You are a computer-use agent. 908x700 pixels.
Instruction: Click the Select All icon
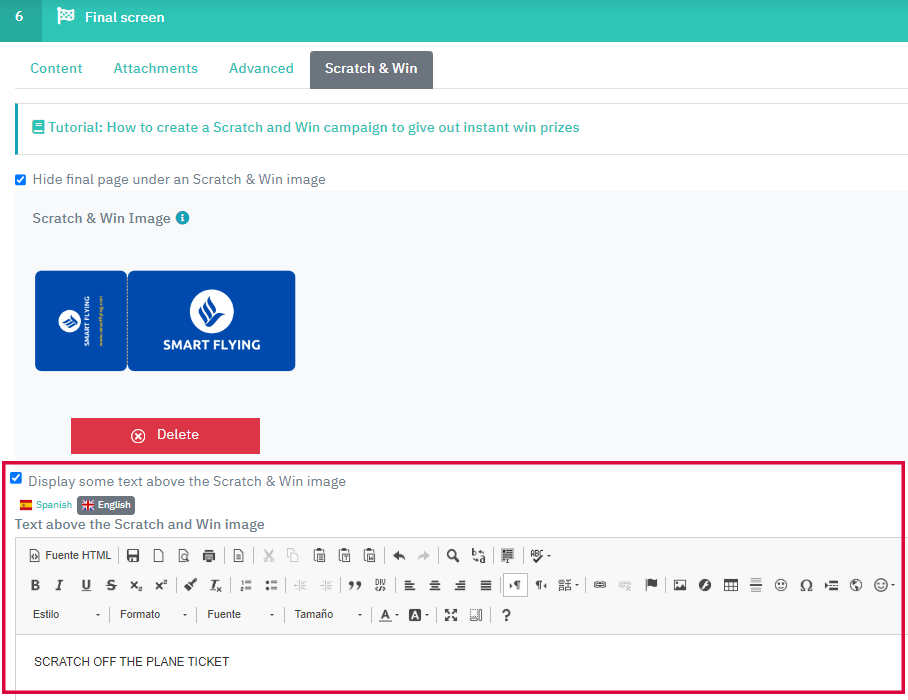click(507, 556)
